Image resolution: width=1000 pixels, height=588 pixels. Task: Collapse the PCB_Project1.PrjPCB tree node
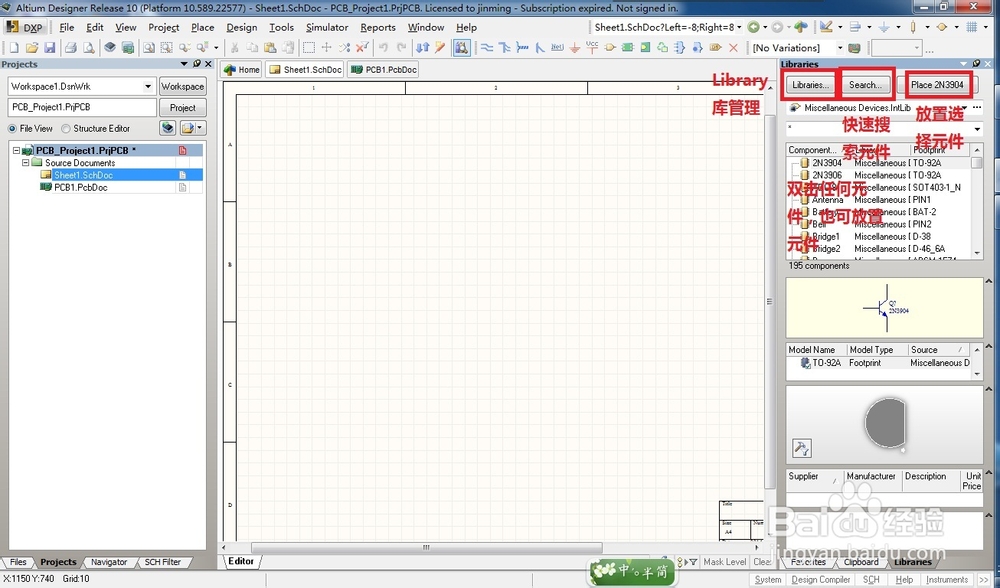pyautogui.click(x=16, y=151)
